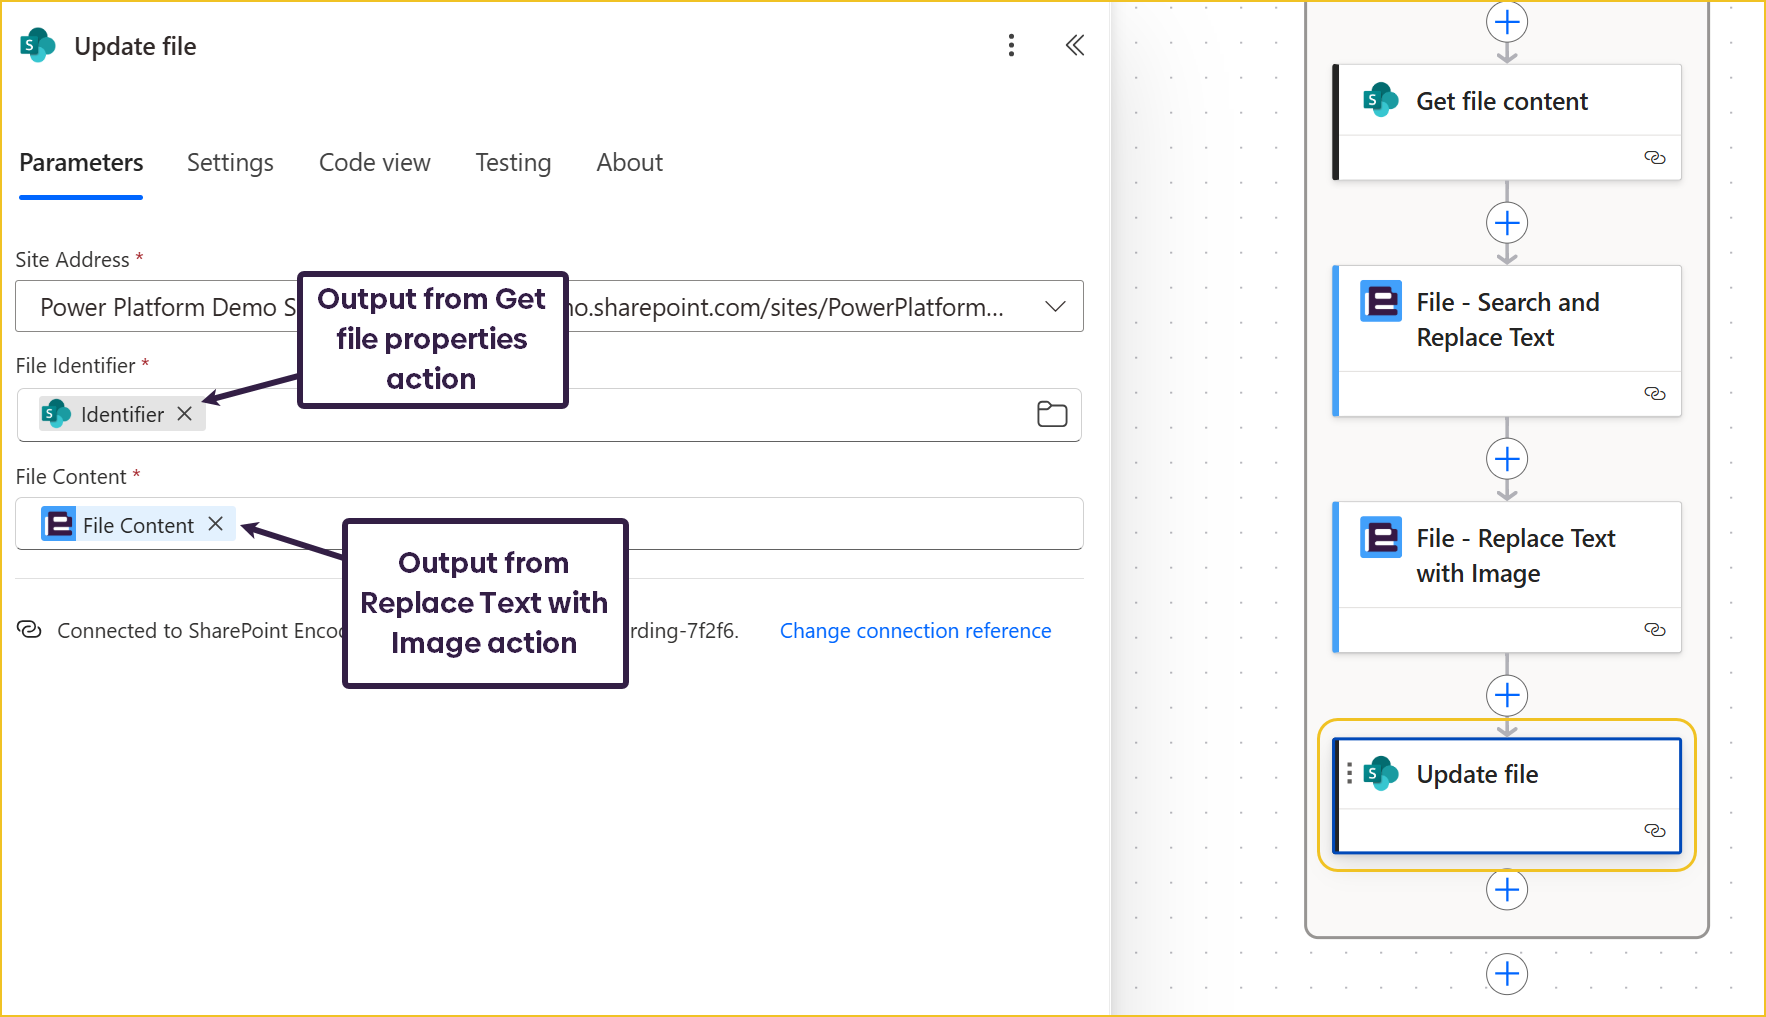Viewport: 1766px width, 1017px height.
Task: Remove the File Content token
Action: pyautogui.click(x=215, y=524)
